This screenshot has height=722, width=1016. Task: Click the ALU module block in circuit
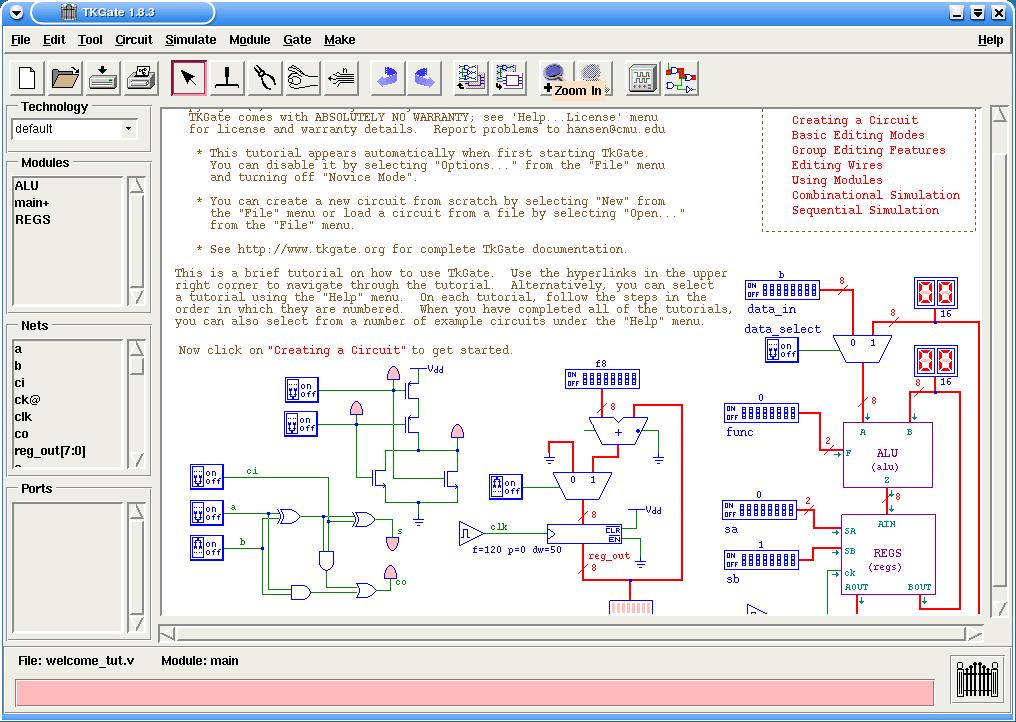pyautogui.click(x=887, y=455)
